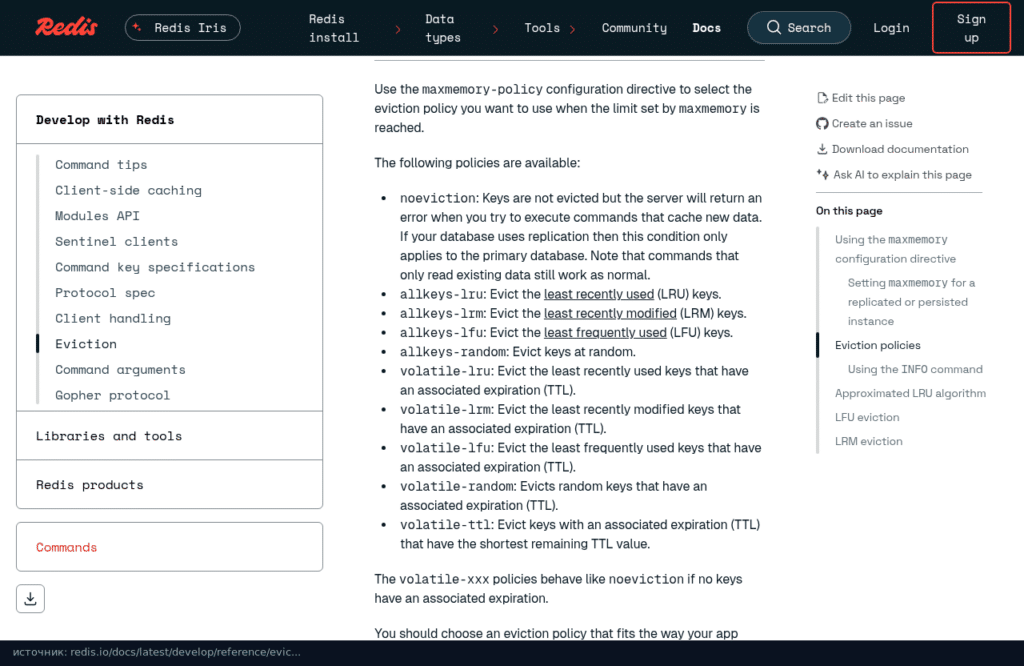Click the GitHub icon beside Create an issue
Viewport: 1024px width, 666px height.
[x=822, y=123]
